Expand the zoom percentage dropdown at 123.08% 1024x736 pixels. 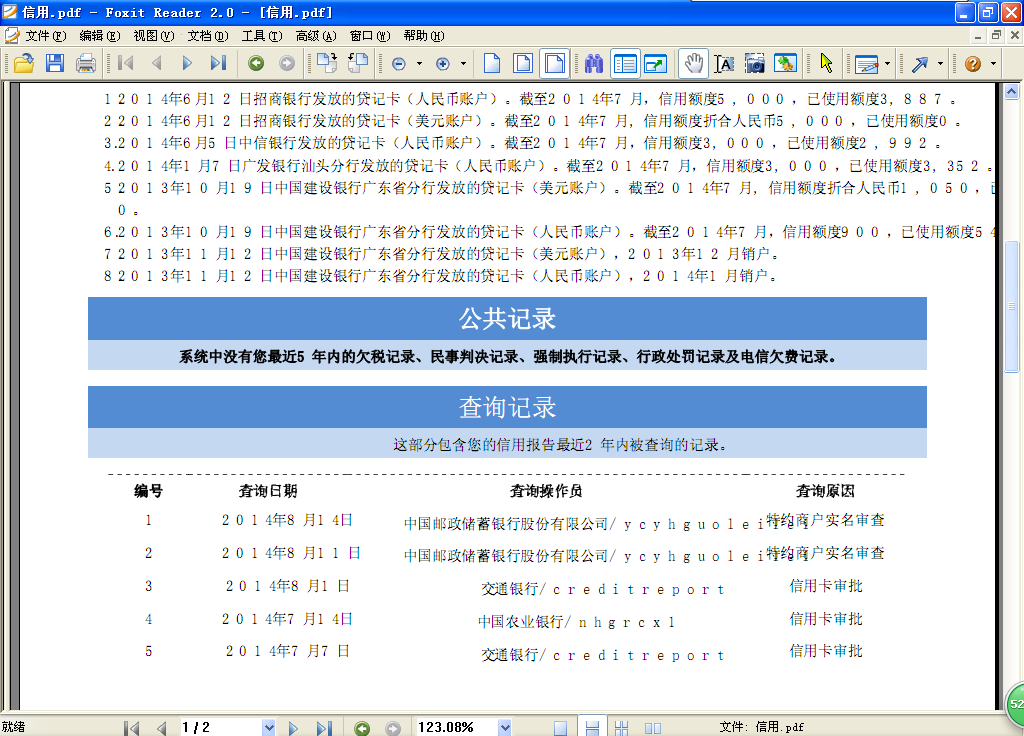[505, 727]
